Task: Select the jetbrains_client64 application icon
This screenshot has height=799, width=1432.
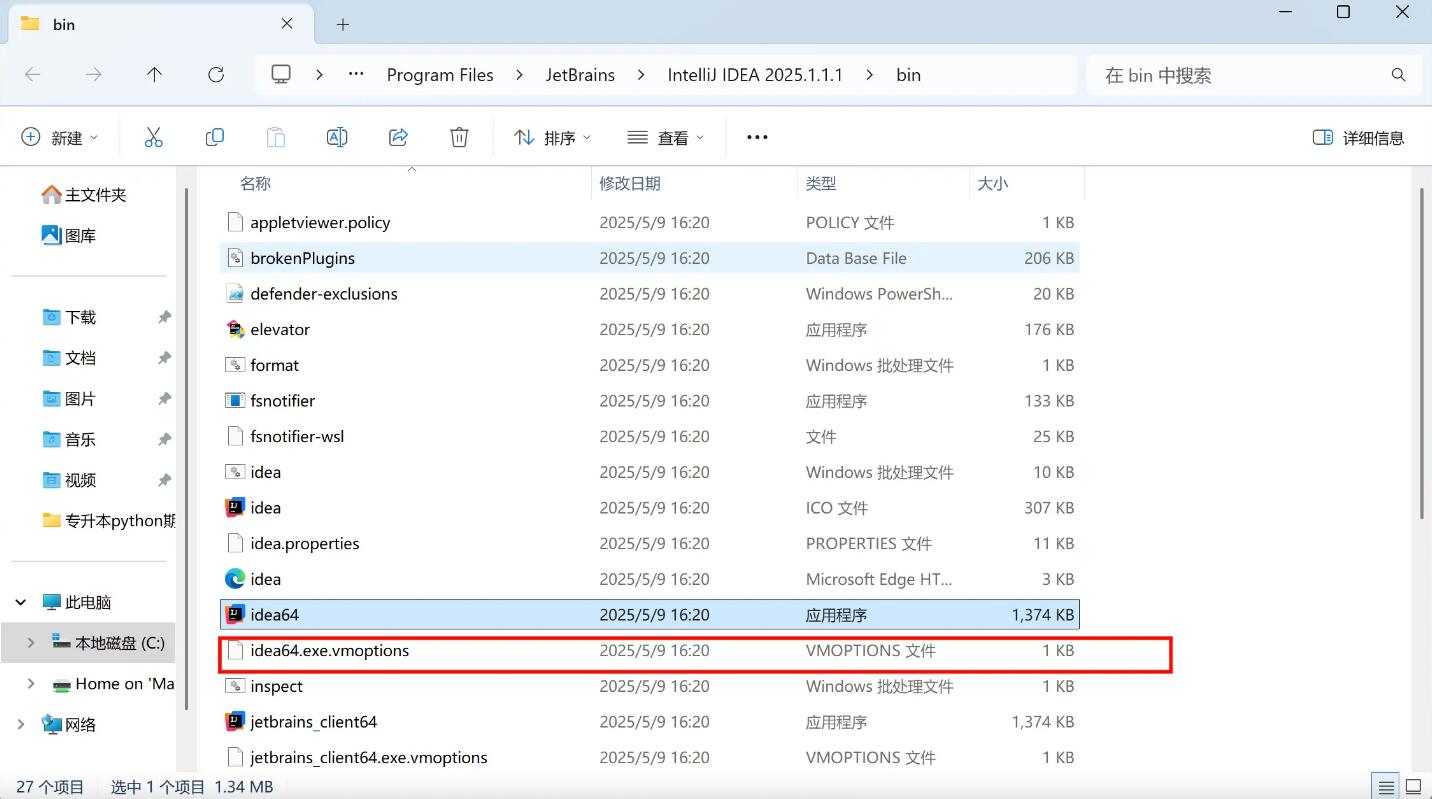Action: click(x=235, y=722)
